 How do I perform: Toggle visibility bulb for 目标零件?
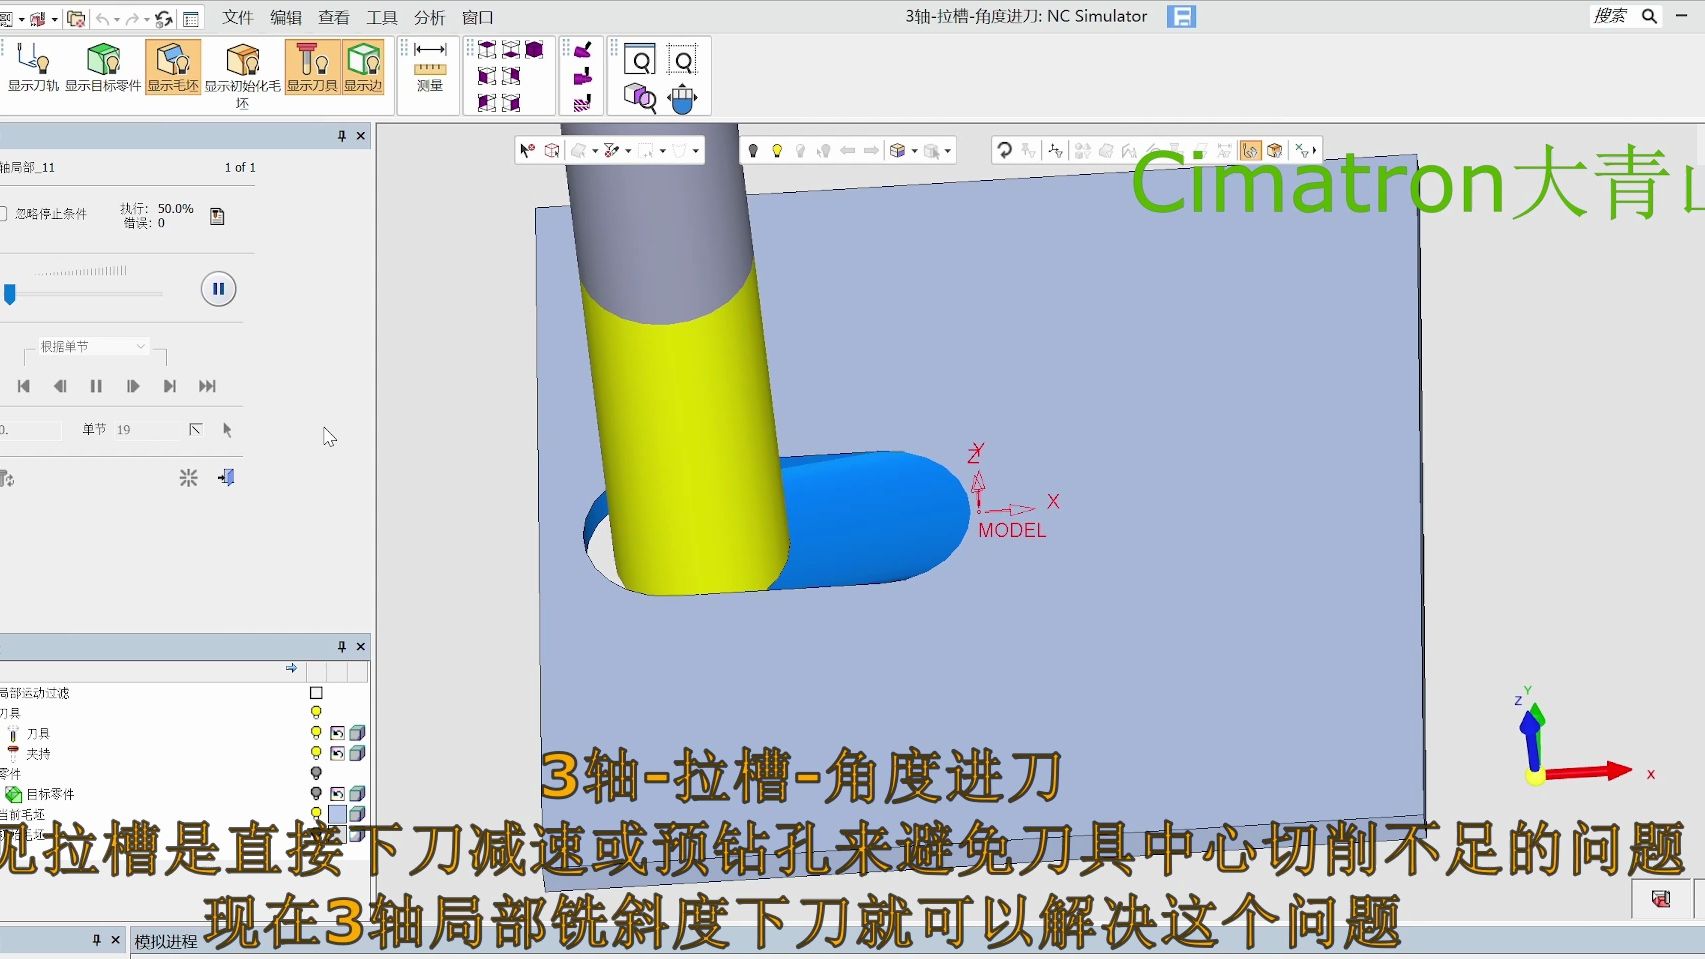[x=316, y=794]
